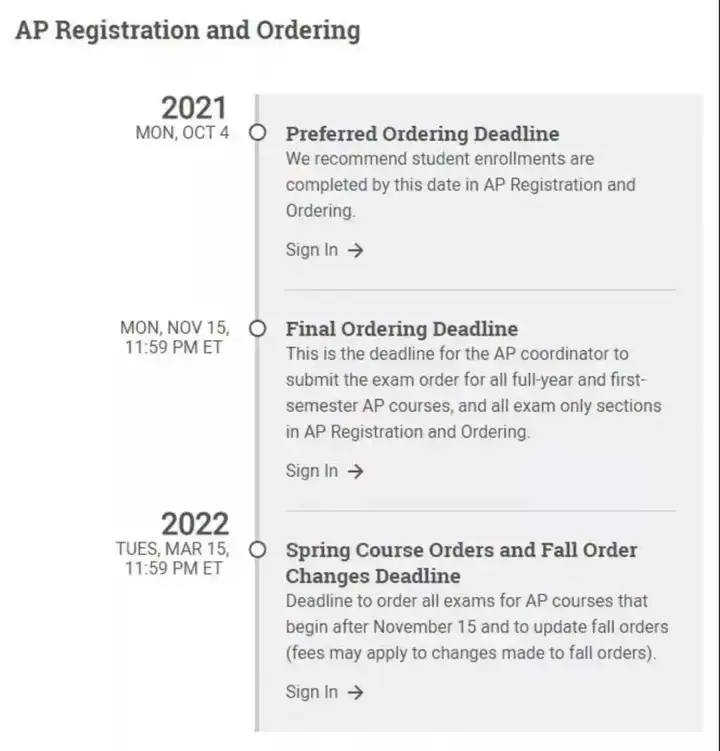
Task: Click the AP Registration and Ordering page title
Action: pyautogui.click(x=188, y=31)
